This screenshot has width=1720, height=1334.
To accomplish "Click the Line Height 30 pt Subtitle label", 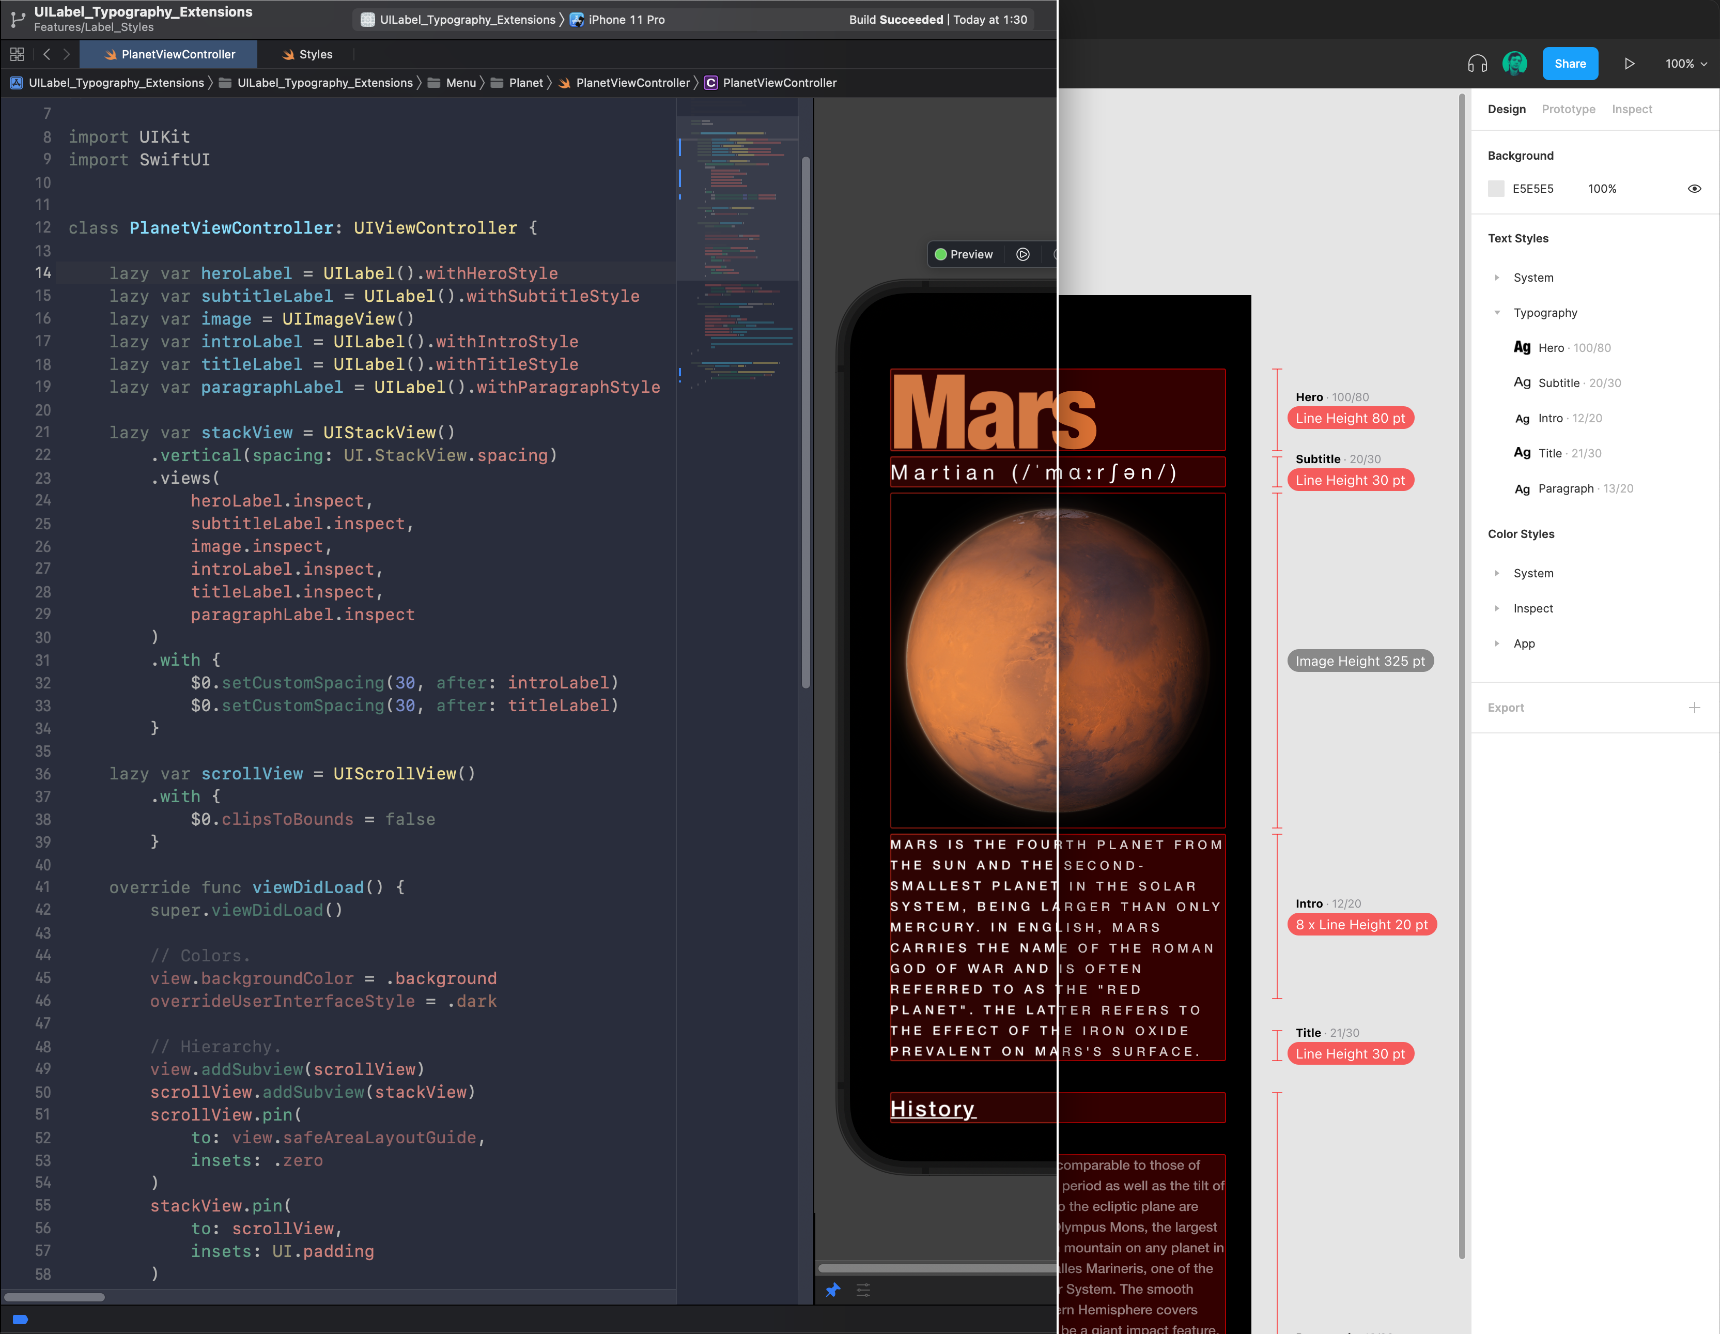I will (x=1350, y=480).
